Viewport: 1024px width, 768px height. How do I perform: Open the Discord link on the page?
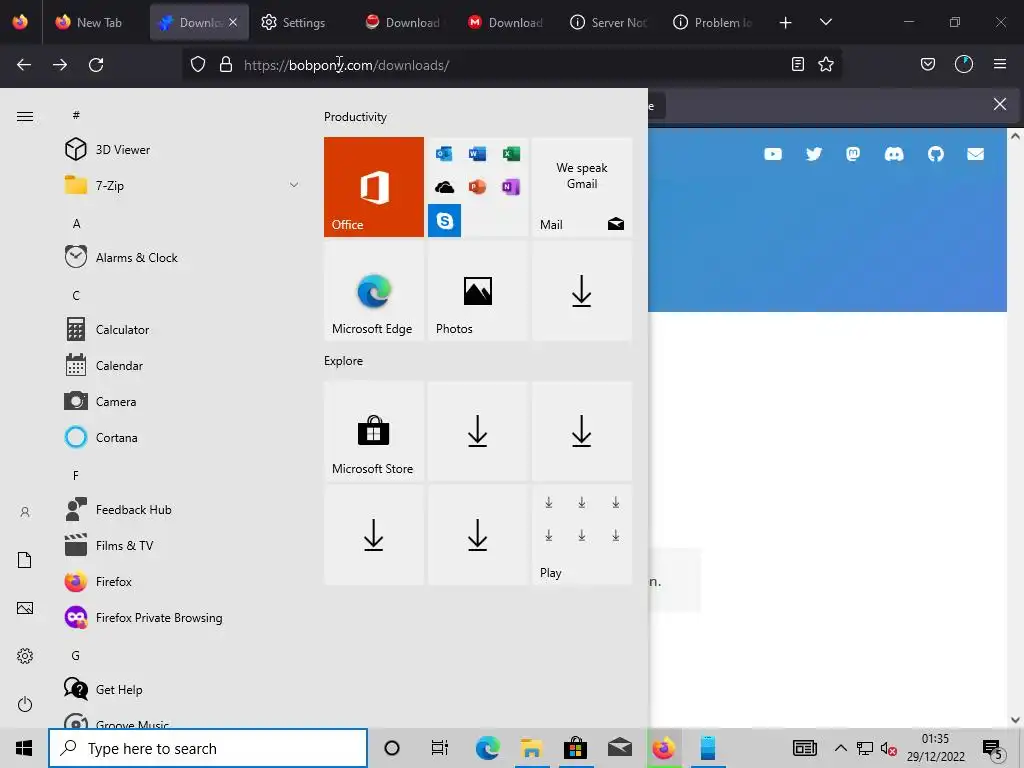[894, 154]
